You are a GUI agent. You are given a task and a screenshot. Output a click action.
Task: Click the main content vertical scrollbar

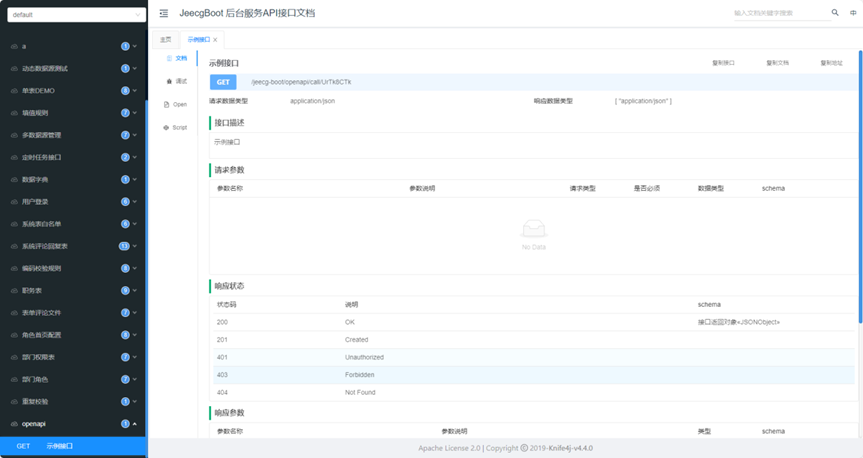click(x=860, y=187)
